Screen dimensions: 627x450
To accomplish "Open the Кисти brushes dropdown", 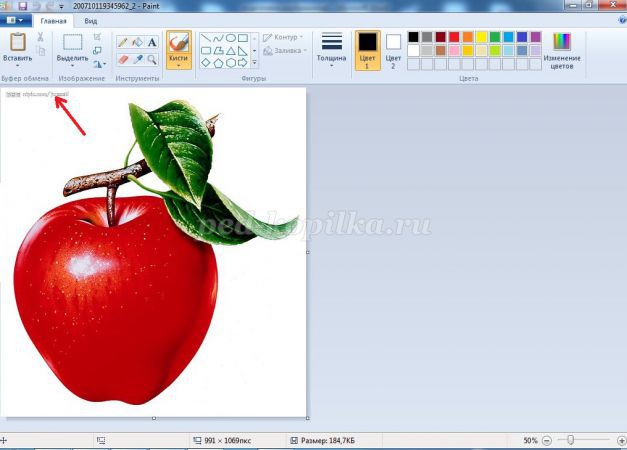I will point(178,66).
